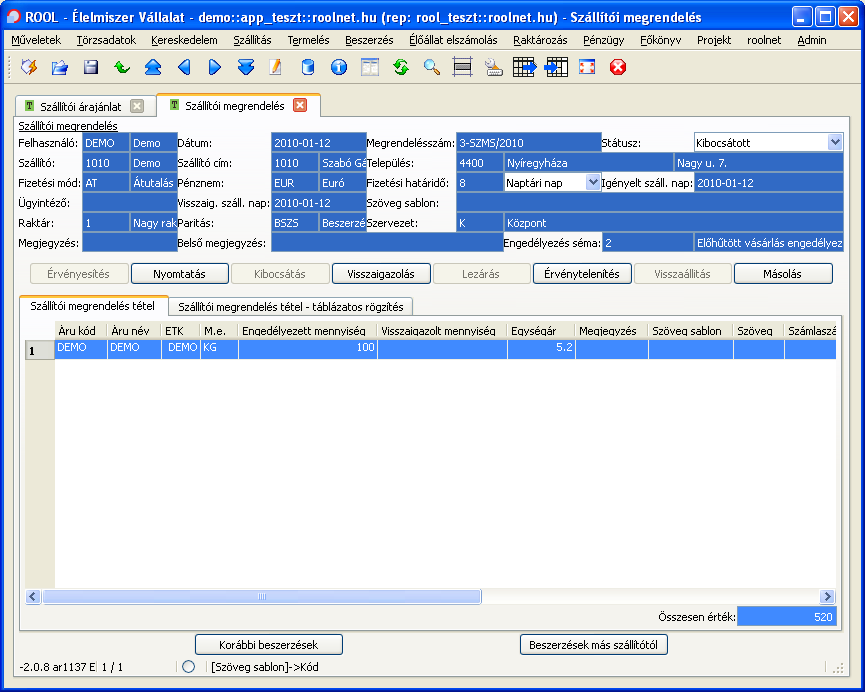The width and height of the screenshot is (866, 692).
Task: Click the floppy disk save icon
Action: tap(91, 67)
